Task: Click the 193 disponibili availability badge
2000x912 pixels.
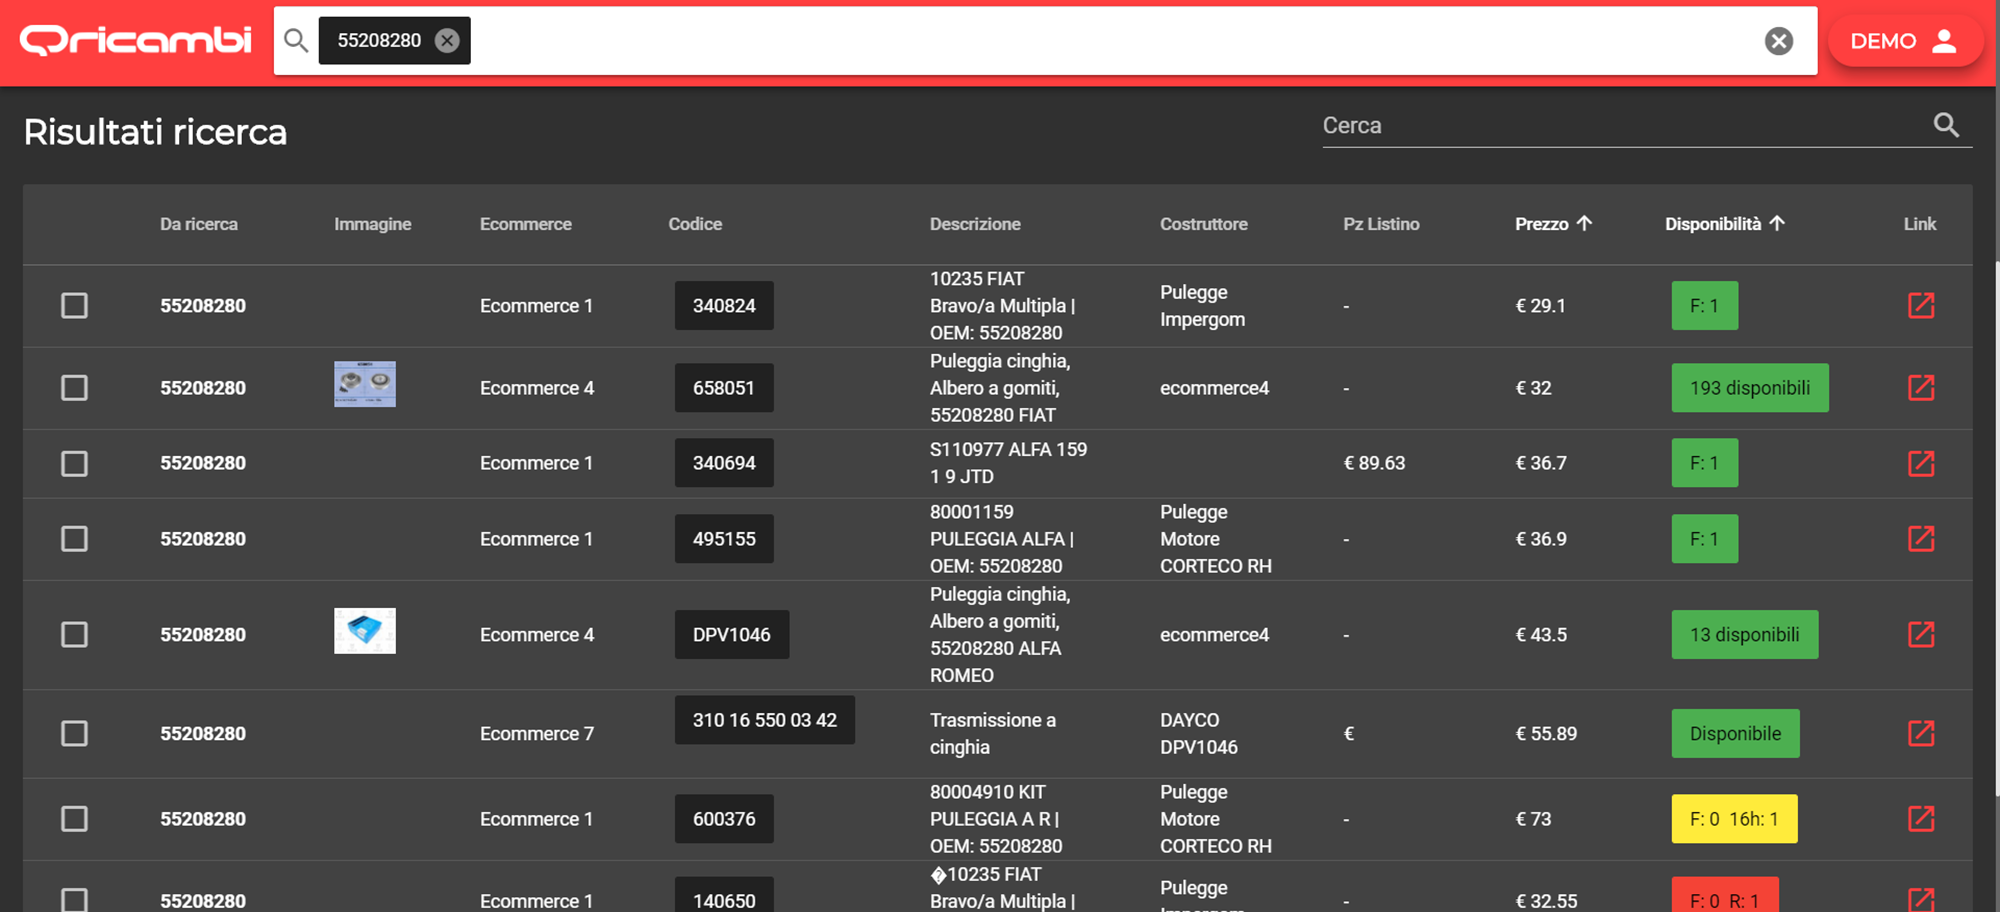Action: click(x=1750, y=387)
